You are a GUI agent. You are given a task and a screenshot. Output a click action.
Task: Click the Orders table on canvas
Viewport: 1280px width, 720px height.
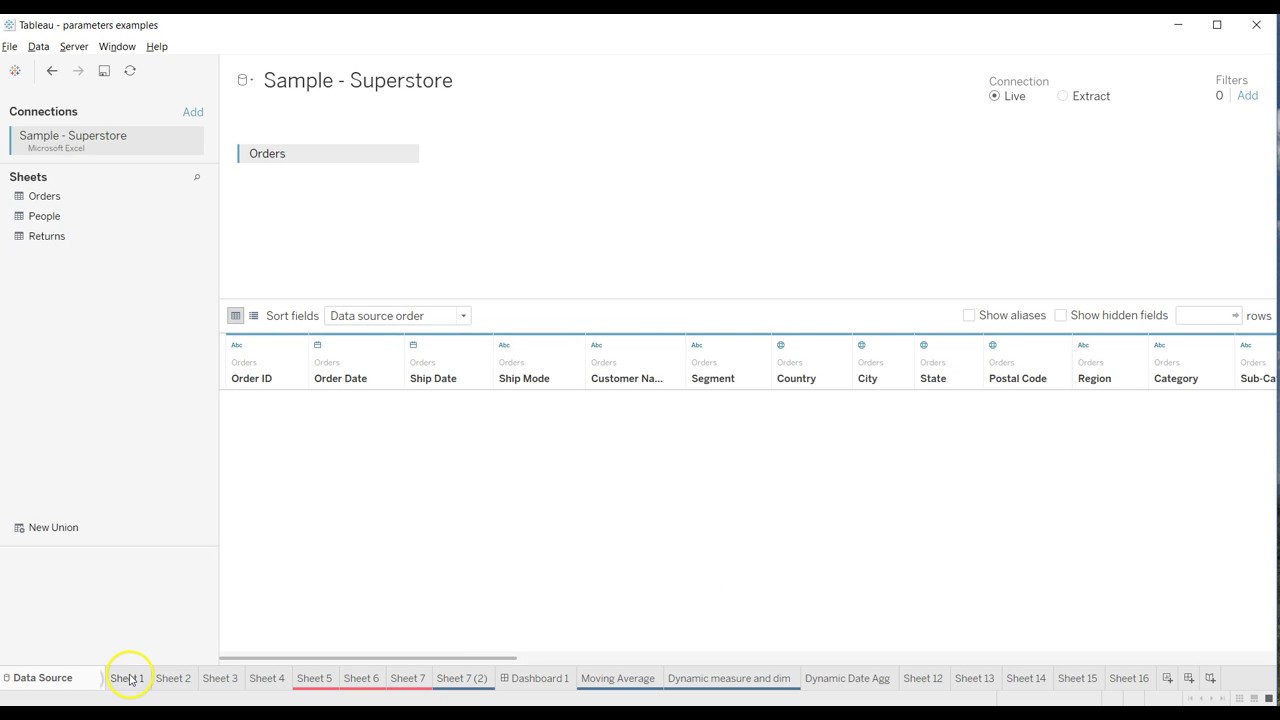(x=328, y=154)
